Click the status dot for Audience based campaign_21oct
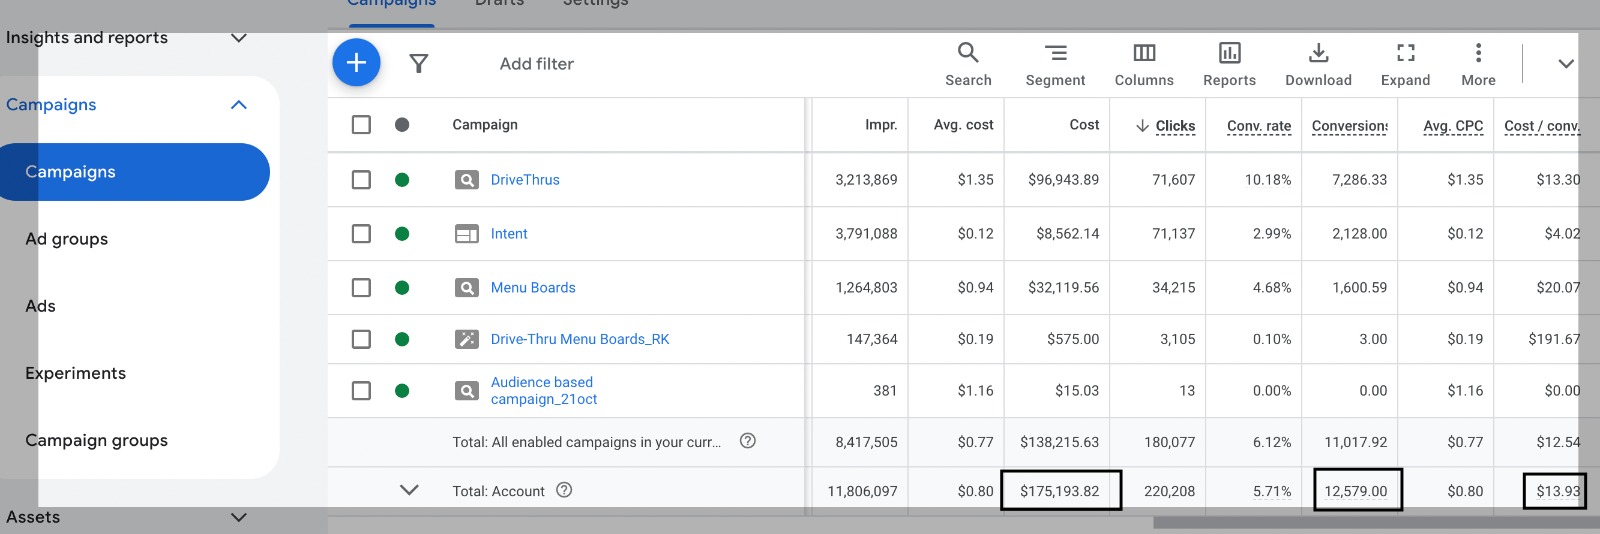Viewport: 1600px width, 534px height. click(x=402, y=391)
